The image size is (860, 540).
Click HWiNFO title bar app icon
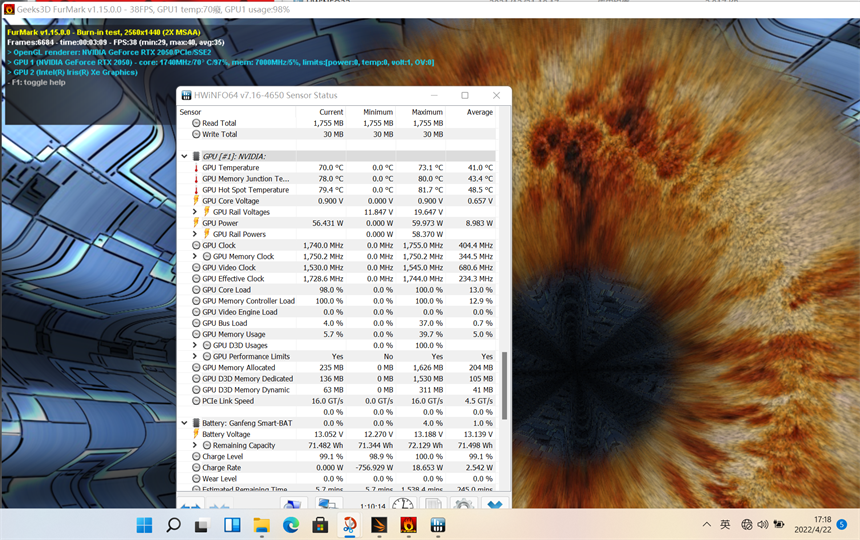click(x=186, y=95)
